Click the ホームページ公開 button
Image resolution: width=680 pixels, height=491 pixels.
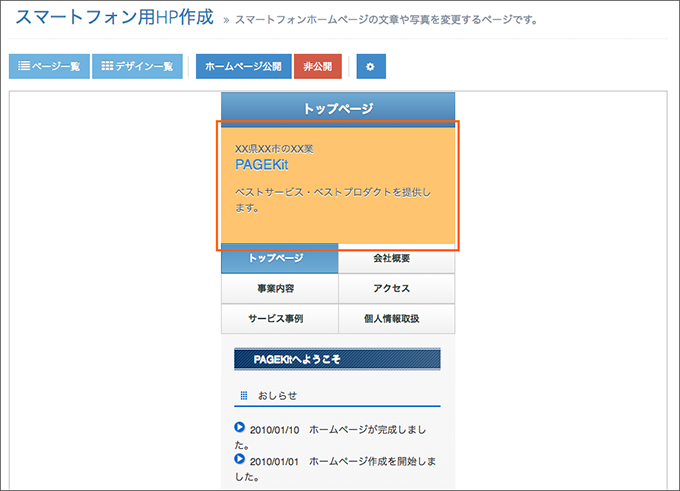point(243,66)
